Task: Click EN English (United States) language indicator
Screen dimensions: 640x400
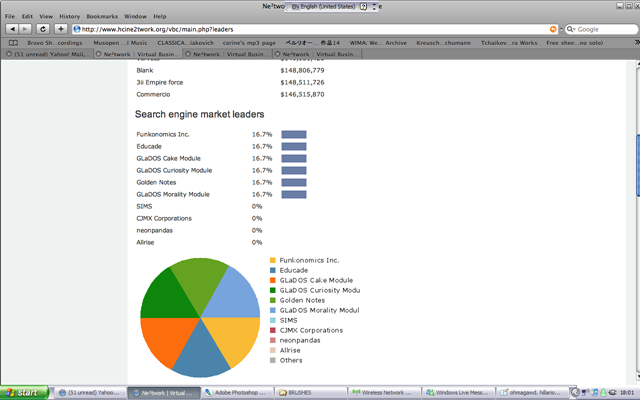Action: click(x=323, y=7)
